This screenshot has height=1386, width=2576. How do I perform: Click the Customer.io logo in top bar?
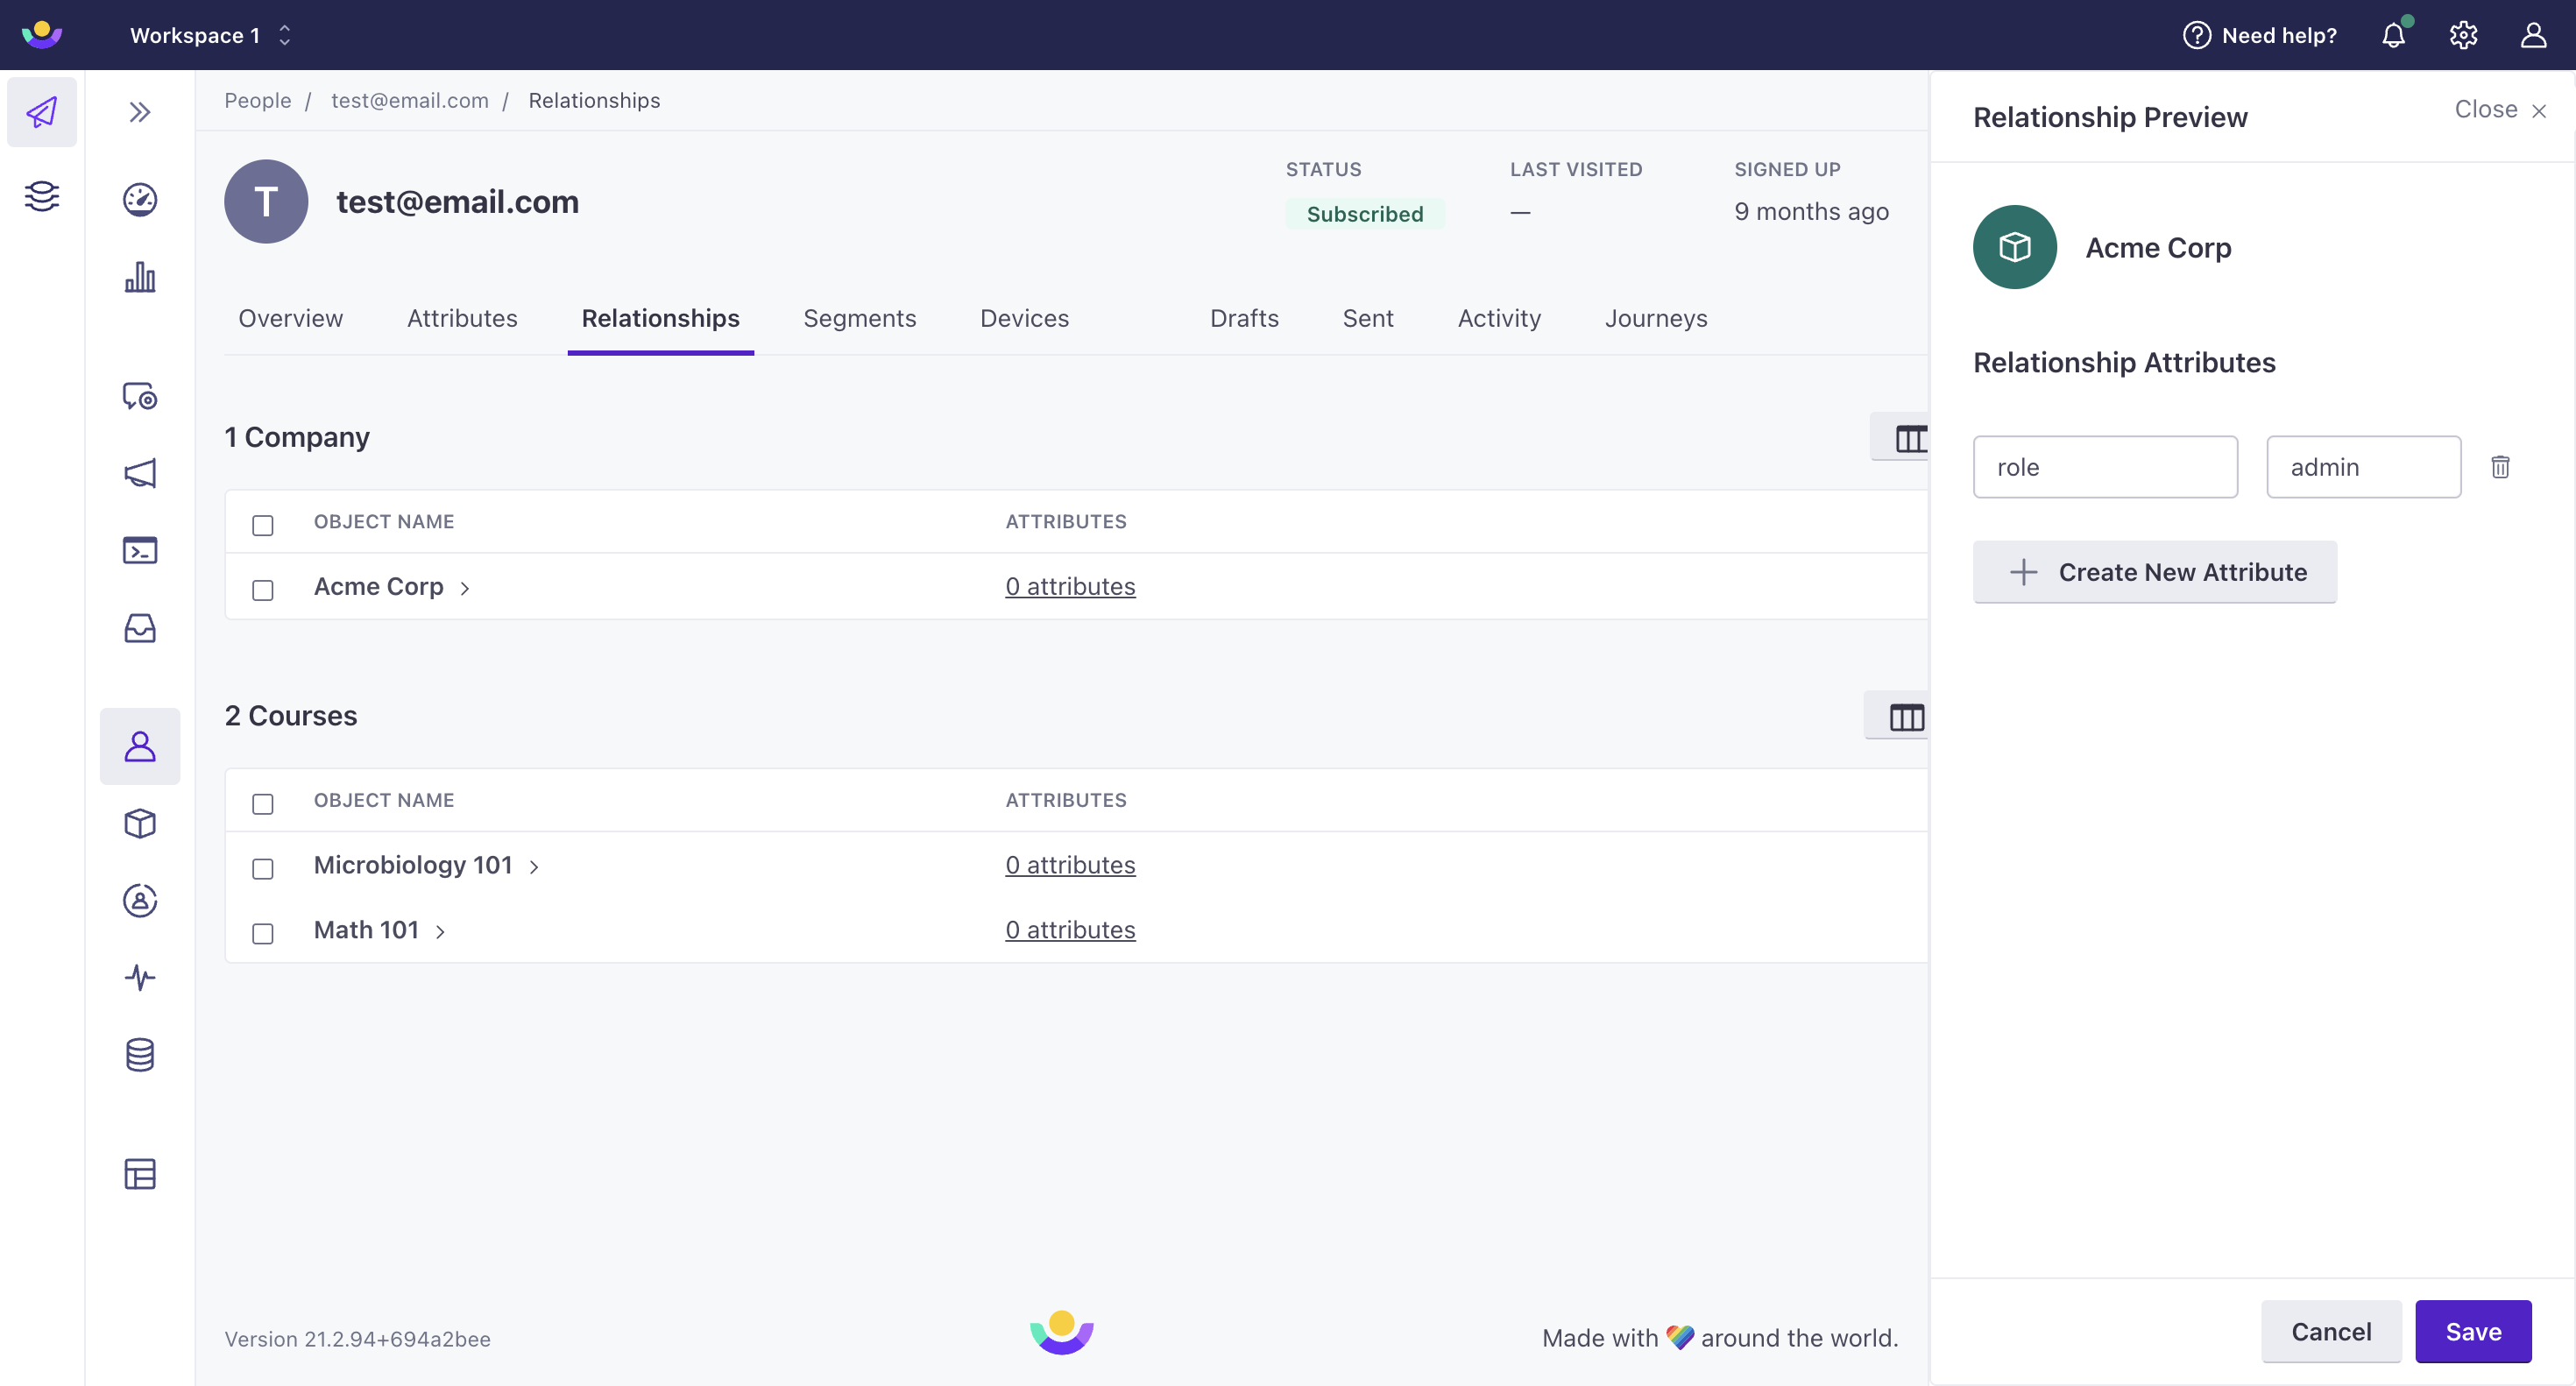pyautogui.click(x=42, y=34)
